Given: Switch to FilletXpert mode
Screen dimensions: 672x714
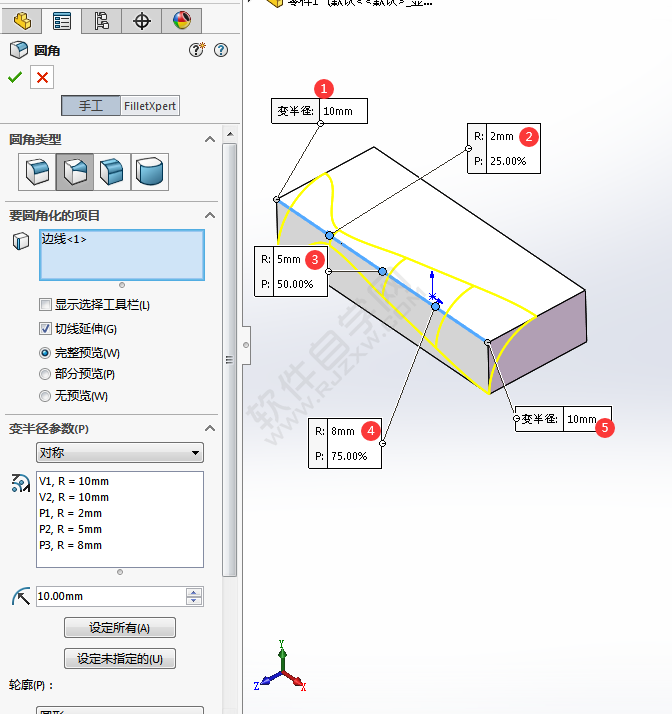Looking at the screenshot, I should click(150, 106).
